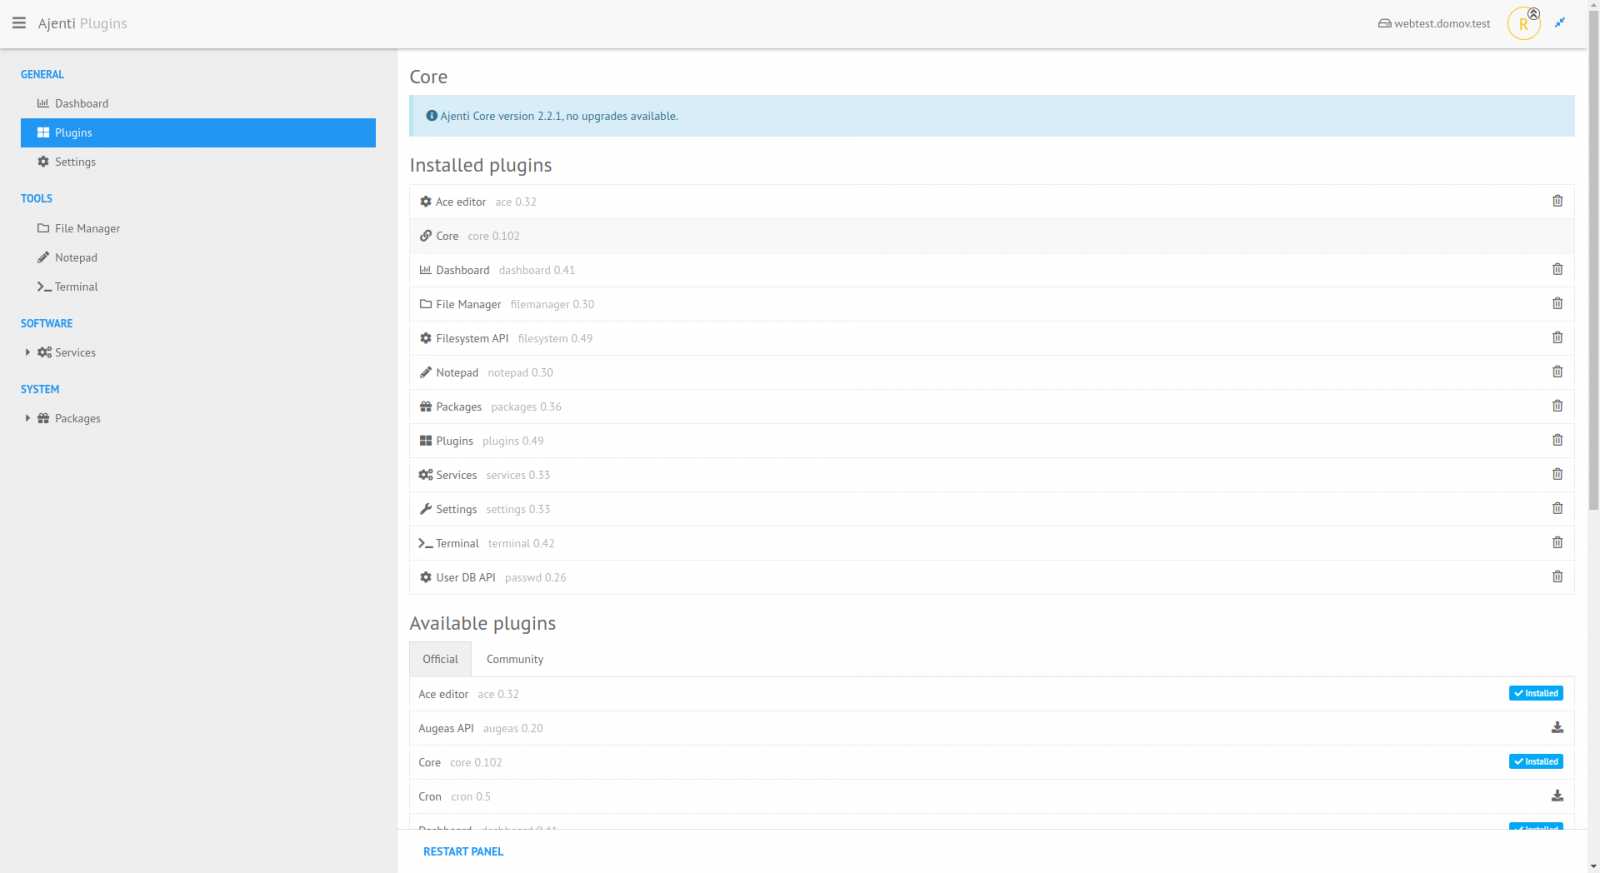Click the Ace editor gear icon

(425, 201)
